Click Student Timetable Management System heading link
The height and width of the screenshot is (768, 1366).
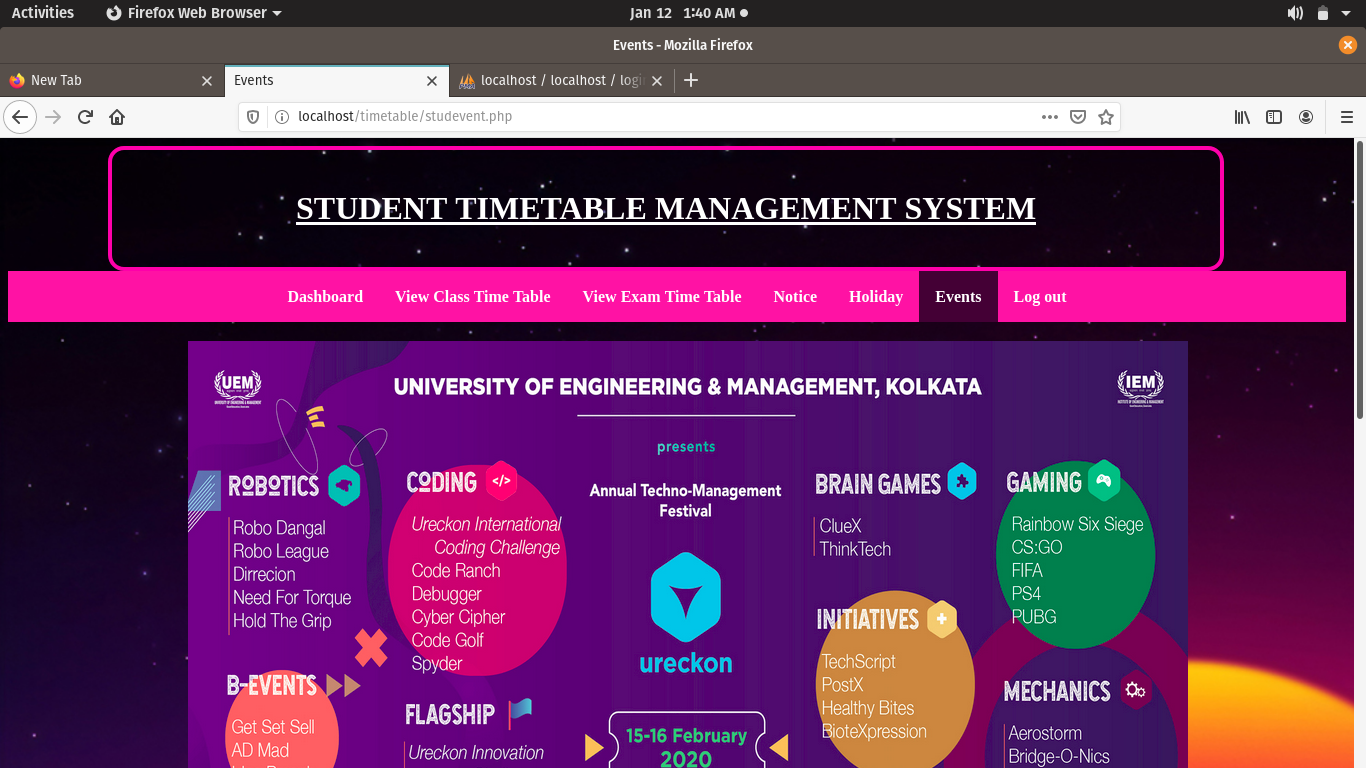coord(666,208)
